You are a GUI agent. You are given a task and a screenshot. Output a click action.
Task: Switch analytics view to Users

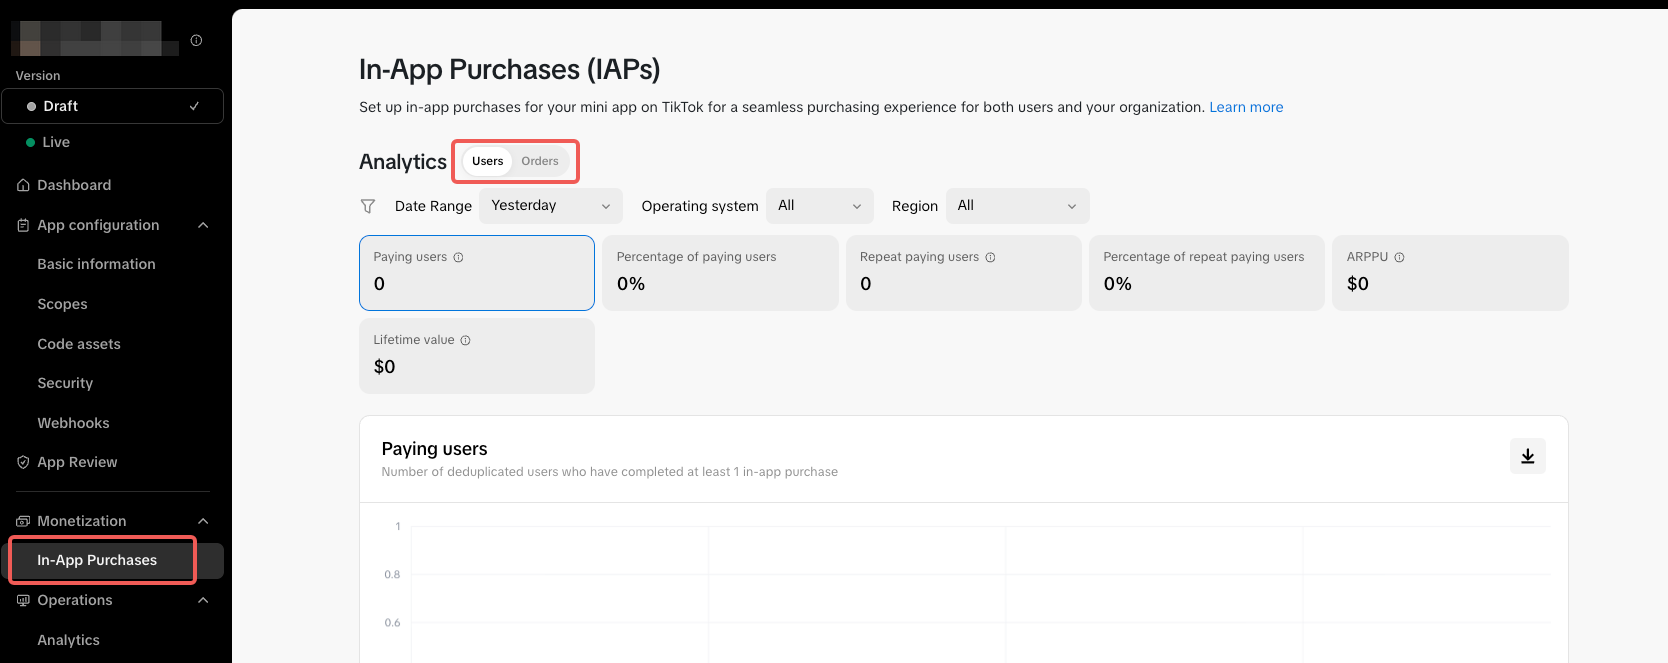[488, 161]
